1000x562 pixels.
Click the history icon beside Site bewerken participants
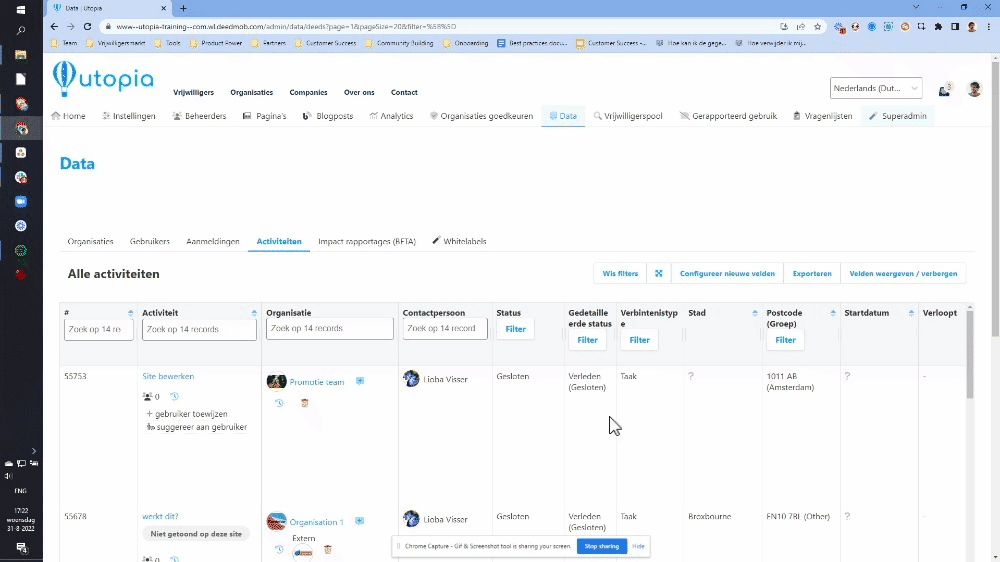(174, 396)
